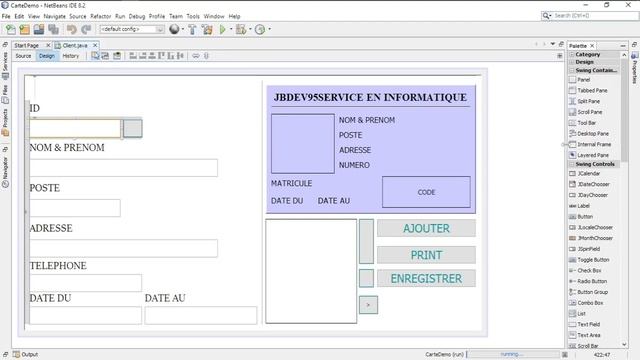Open the Debug Project dropdown arrow
This screenshot has width=640, height=360.
250,29
